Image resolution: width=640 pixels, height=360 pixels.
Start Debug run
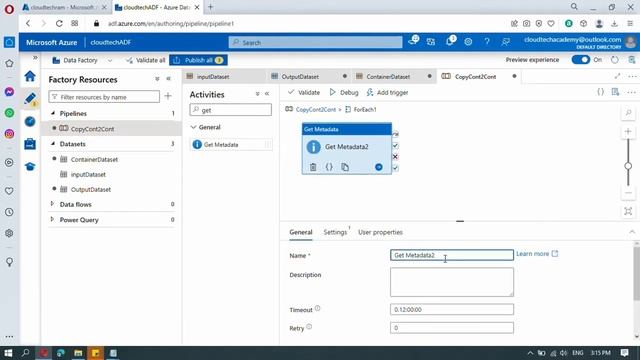click(x=344, y=93)
